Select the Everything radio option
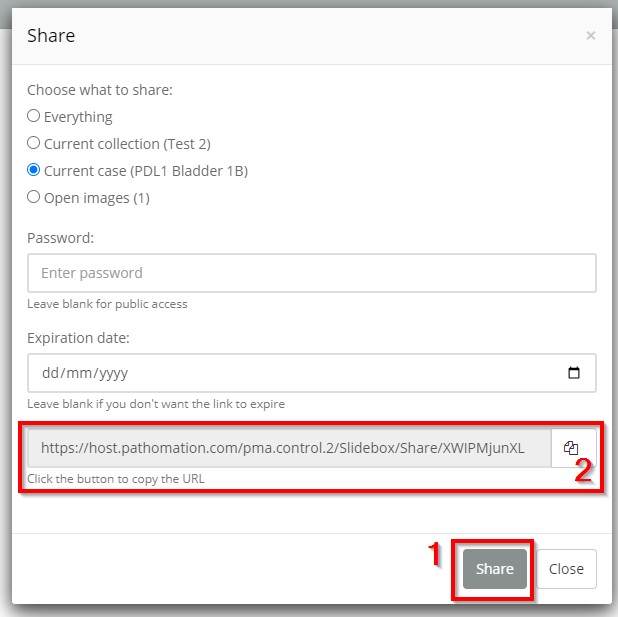The image size is (618, 617). [34, 116]
